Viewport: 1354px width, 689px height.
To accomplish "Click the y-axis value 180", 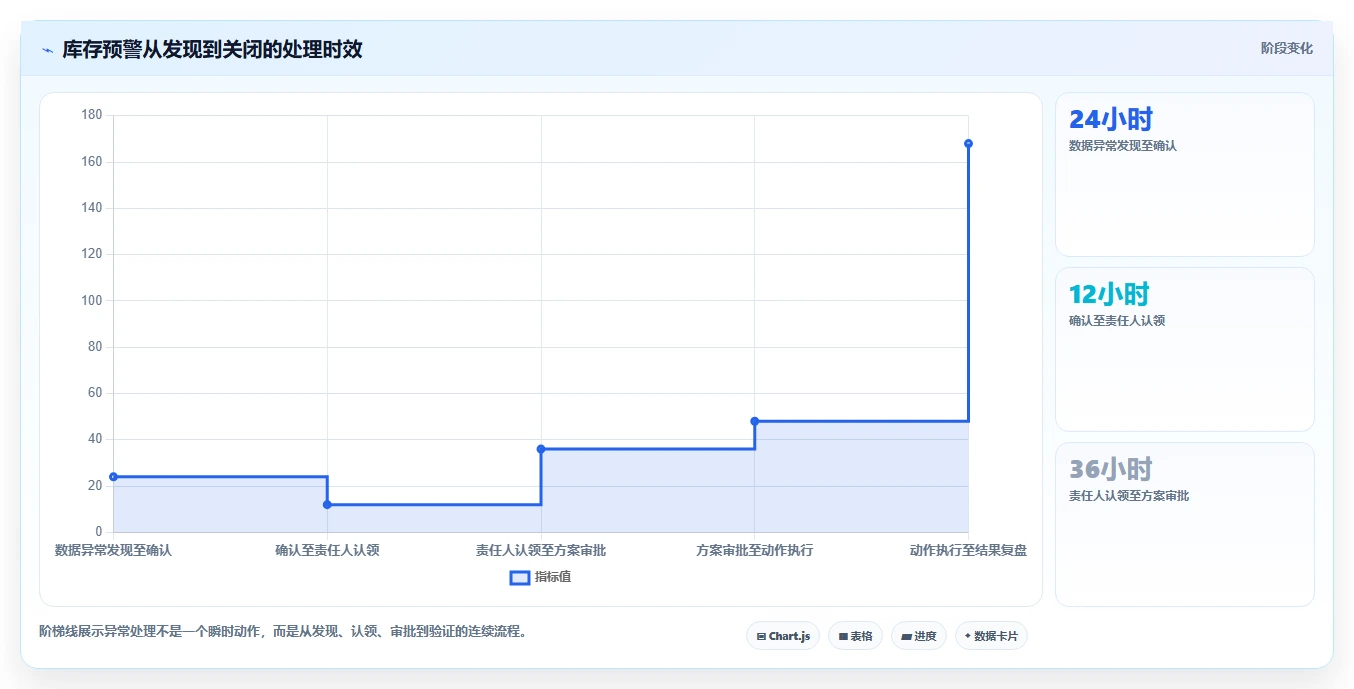I will coord(92,115).
